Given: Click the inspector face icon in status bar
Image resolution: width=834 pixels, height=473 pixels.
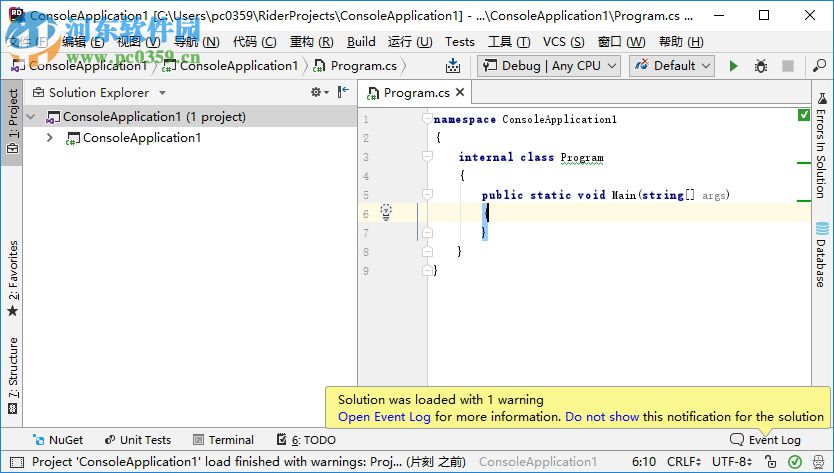Looking at the screenshot, I should click(x=819, y=462).
